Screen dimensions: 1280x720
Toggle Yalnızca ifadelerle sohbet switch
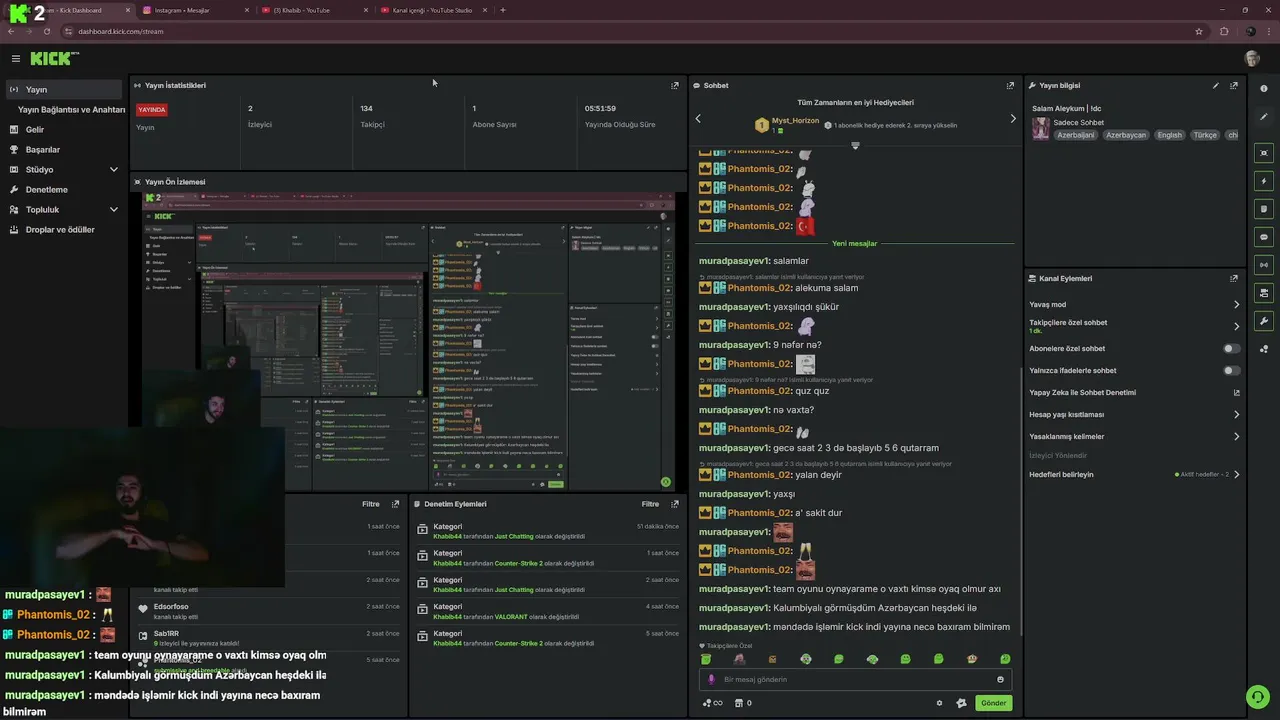tap(1232, 371)
